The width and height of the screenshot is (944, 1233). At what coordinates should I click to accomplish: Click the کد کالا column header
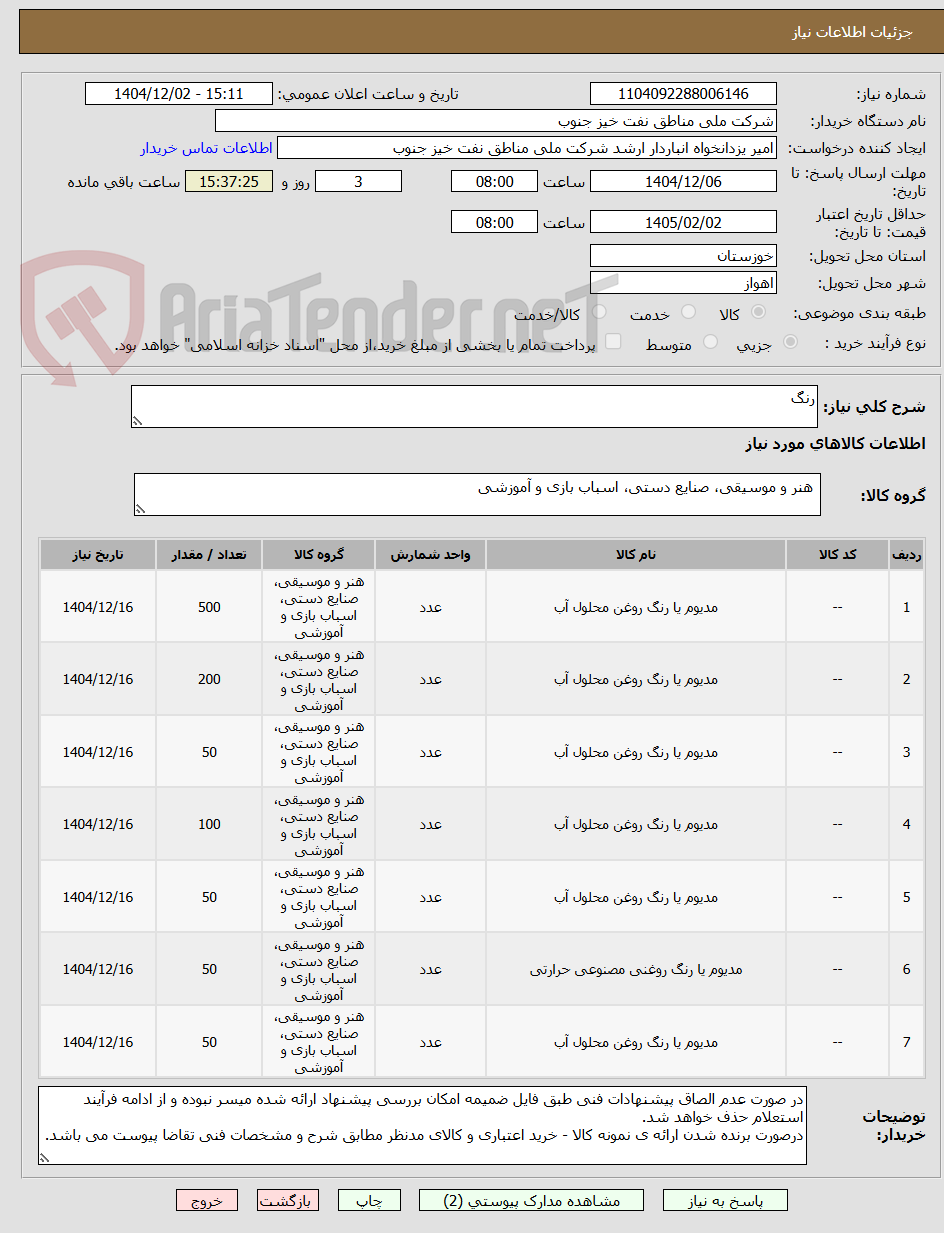coord(838,554)
